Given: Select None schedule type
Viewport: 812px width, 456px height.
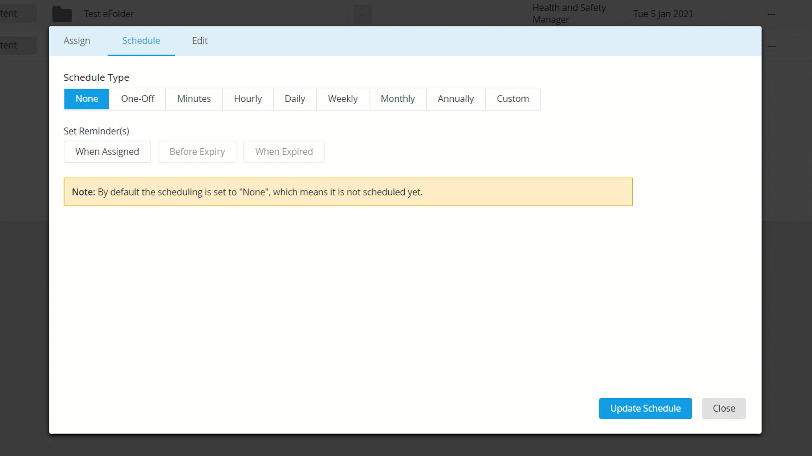Looking at the screenshot, I should click(x=86, y=99).
